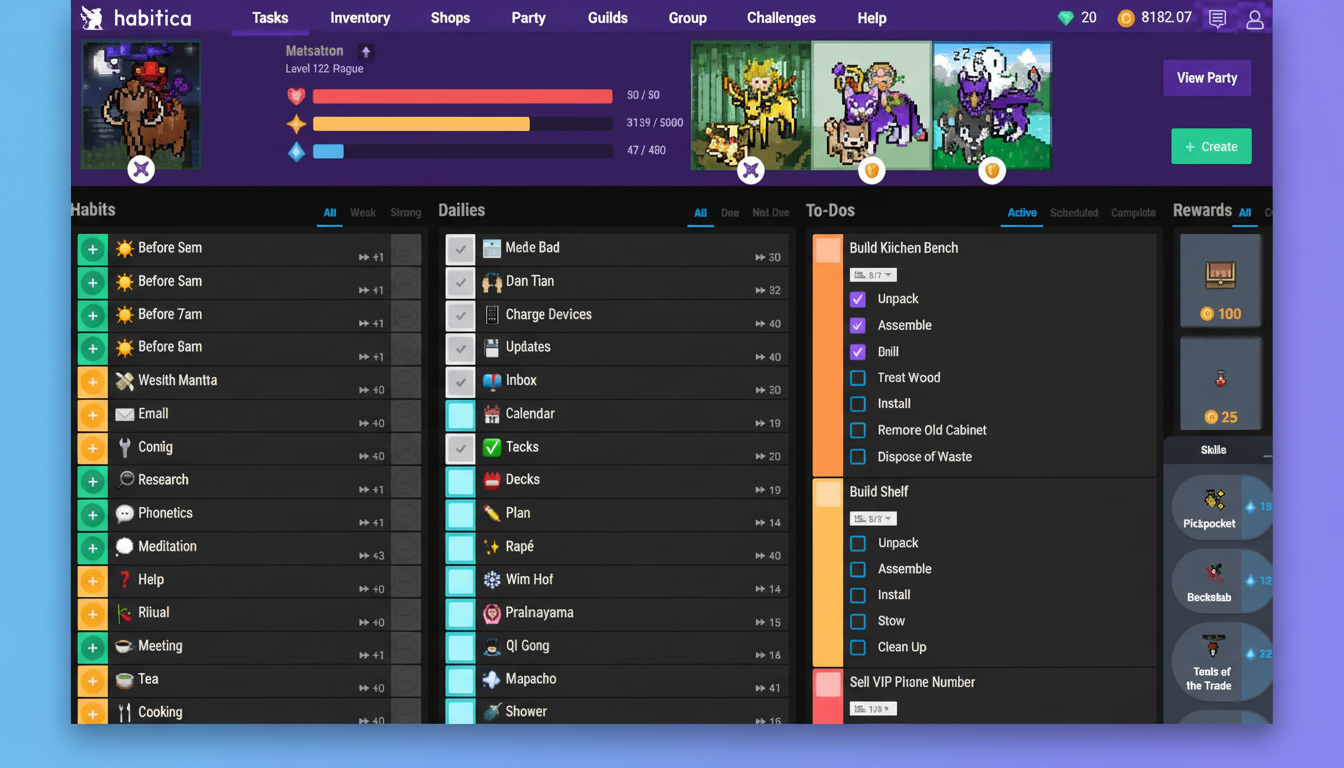Click the middle party member avatar
Viewport: 1344px width, 768px height.
(x=871, y=104)
